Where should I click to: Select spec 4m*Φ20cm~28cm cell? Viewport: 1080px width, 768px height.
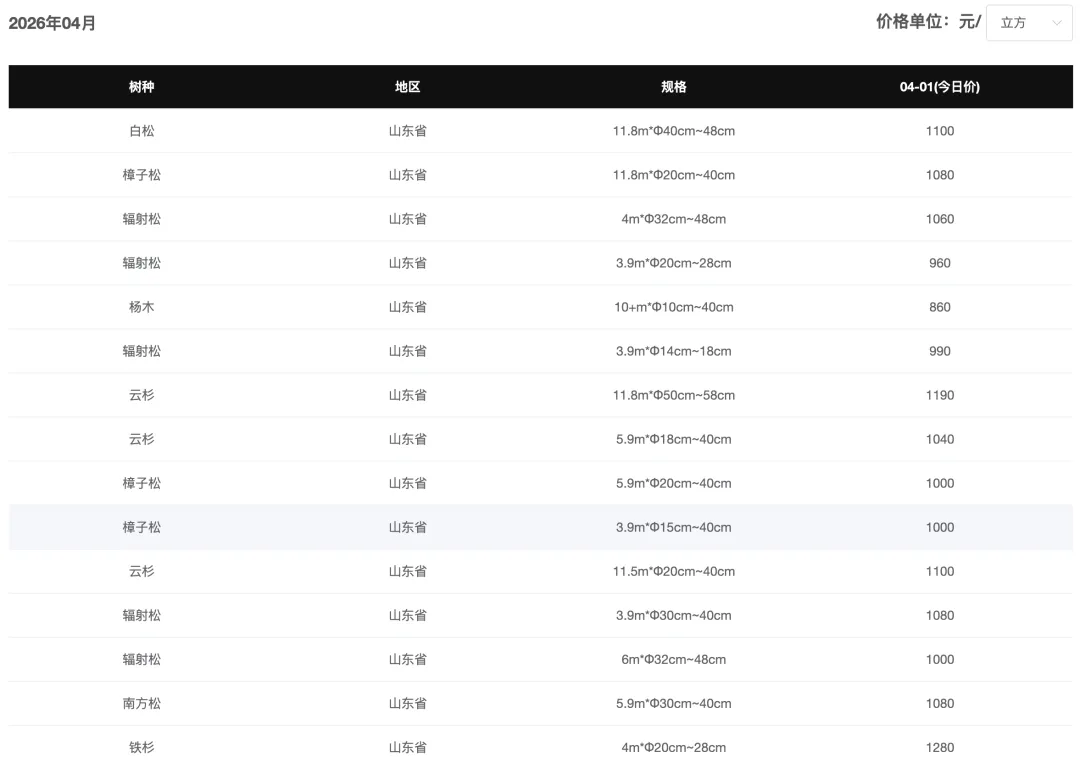click(x=674, y=748)
